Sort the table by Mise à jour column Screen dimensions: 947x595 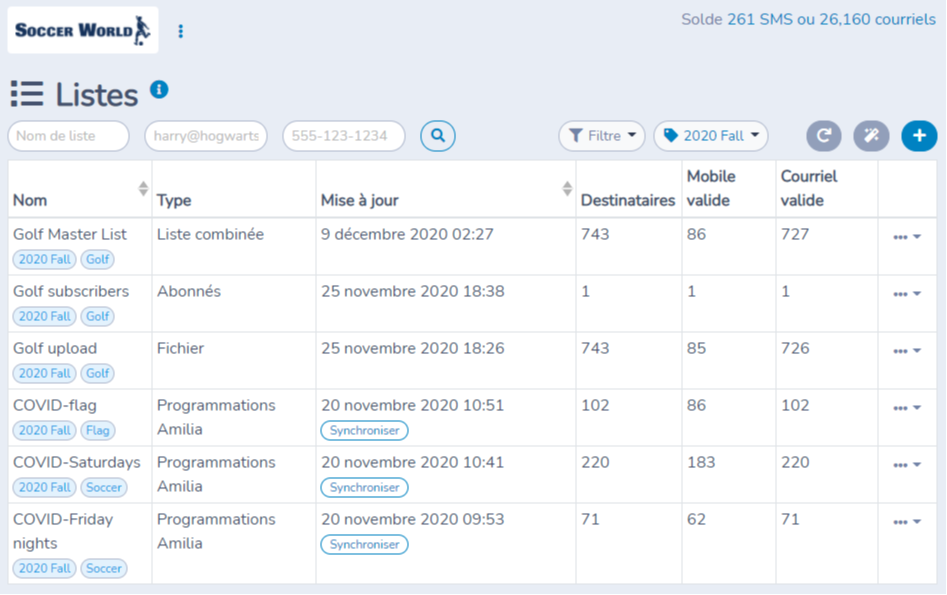(567, 188)
